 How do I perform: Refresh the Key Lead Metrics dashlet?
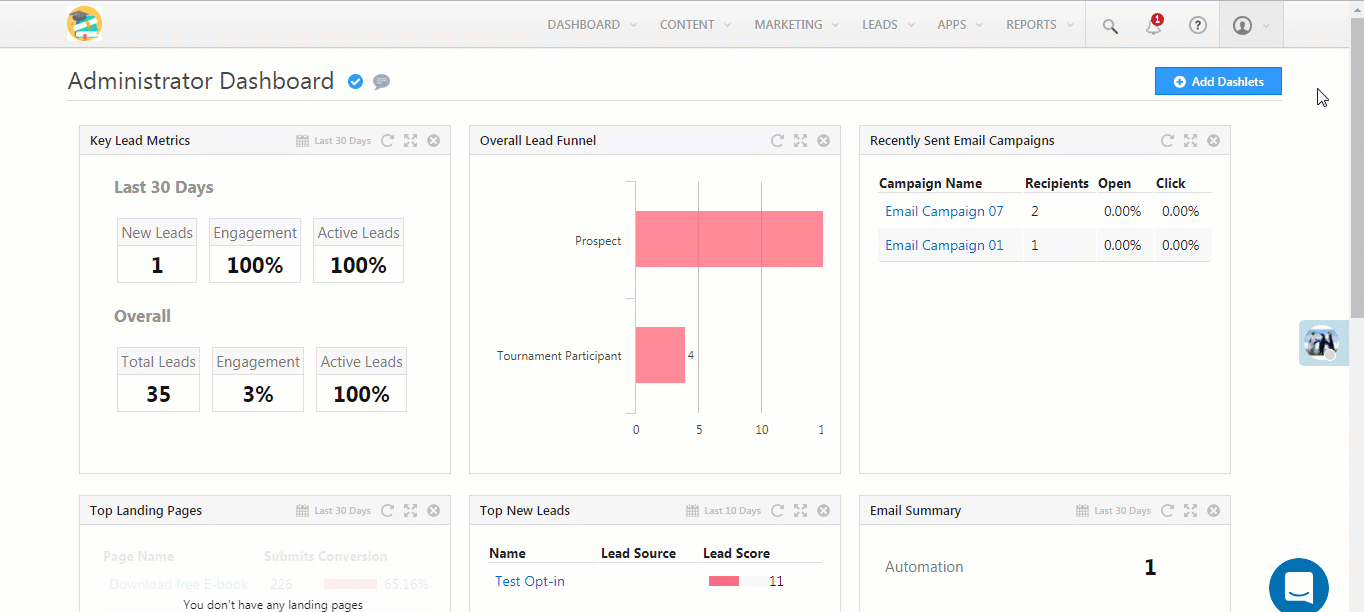click(388, 140)
